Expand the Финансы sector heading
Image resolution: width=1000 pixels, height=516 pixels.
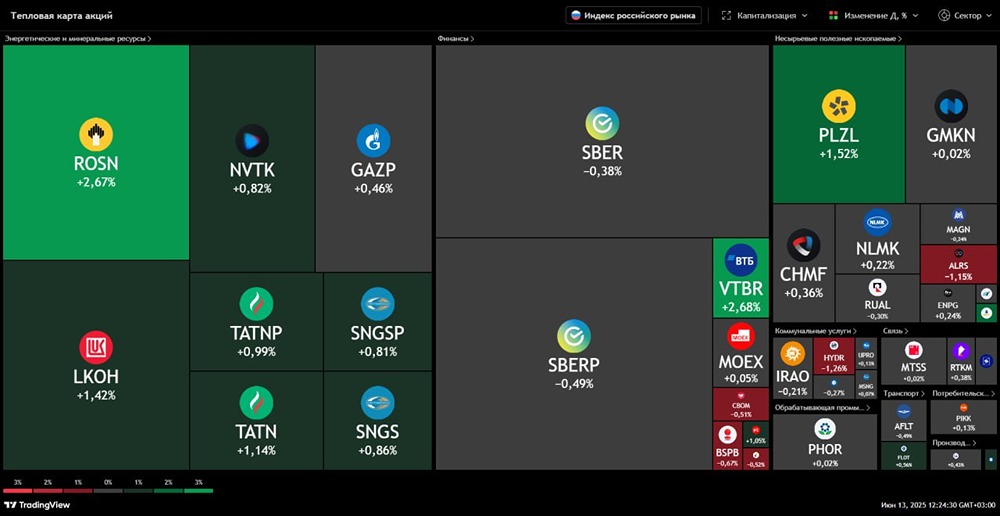pyautogui.click(x=455, y=39)
